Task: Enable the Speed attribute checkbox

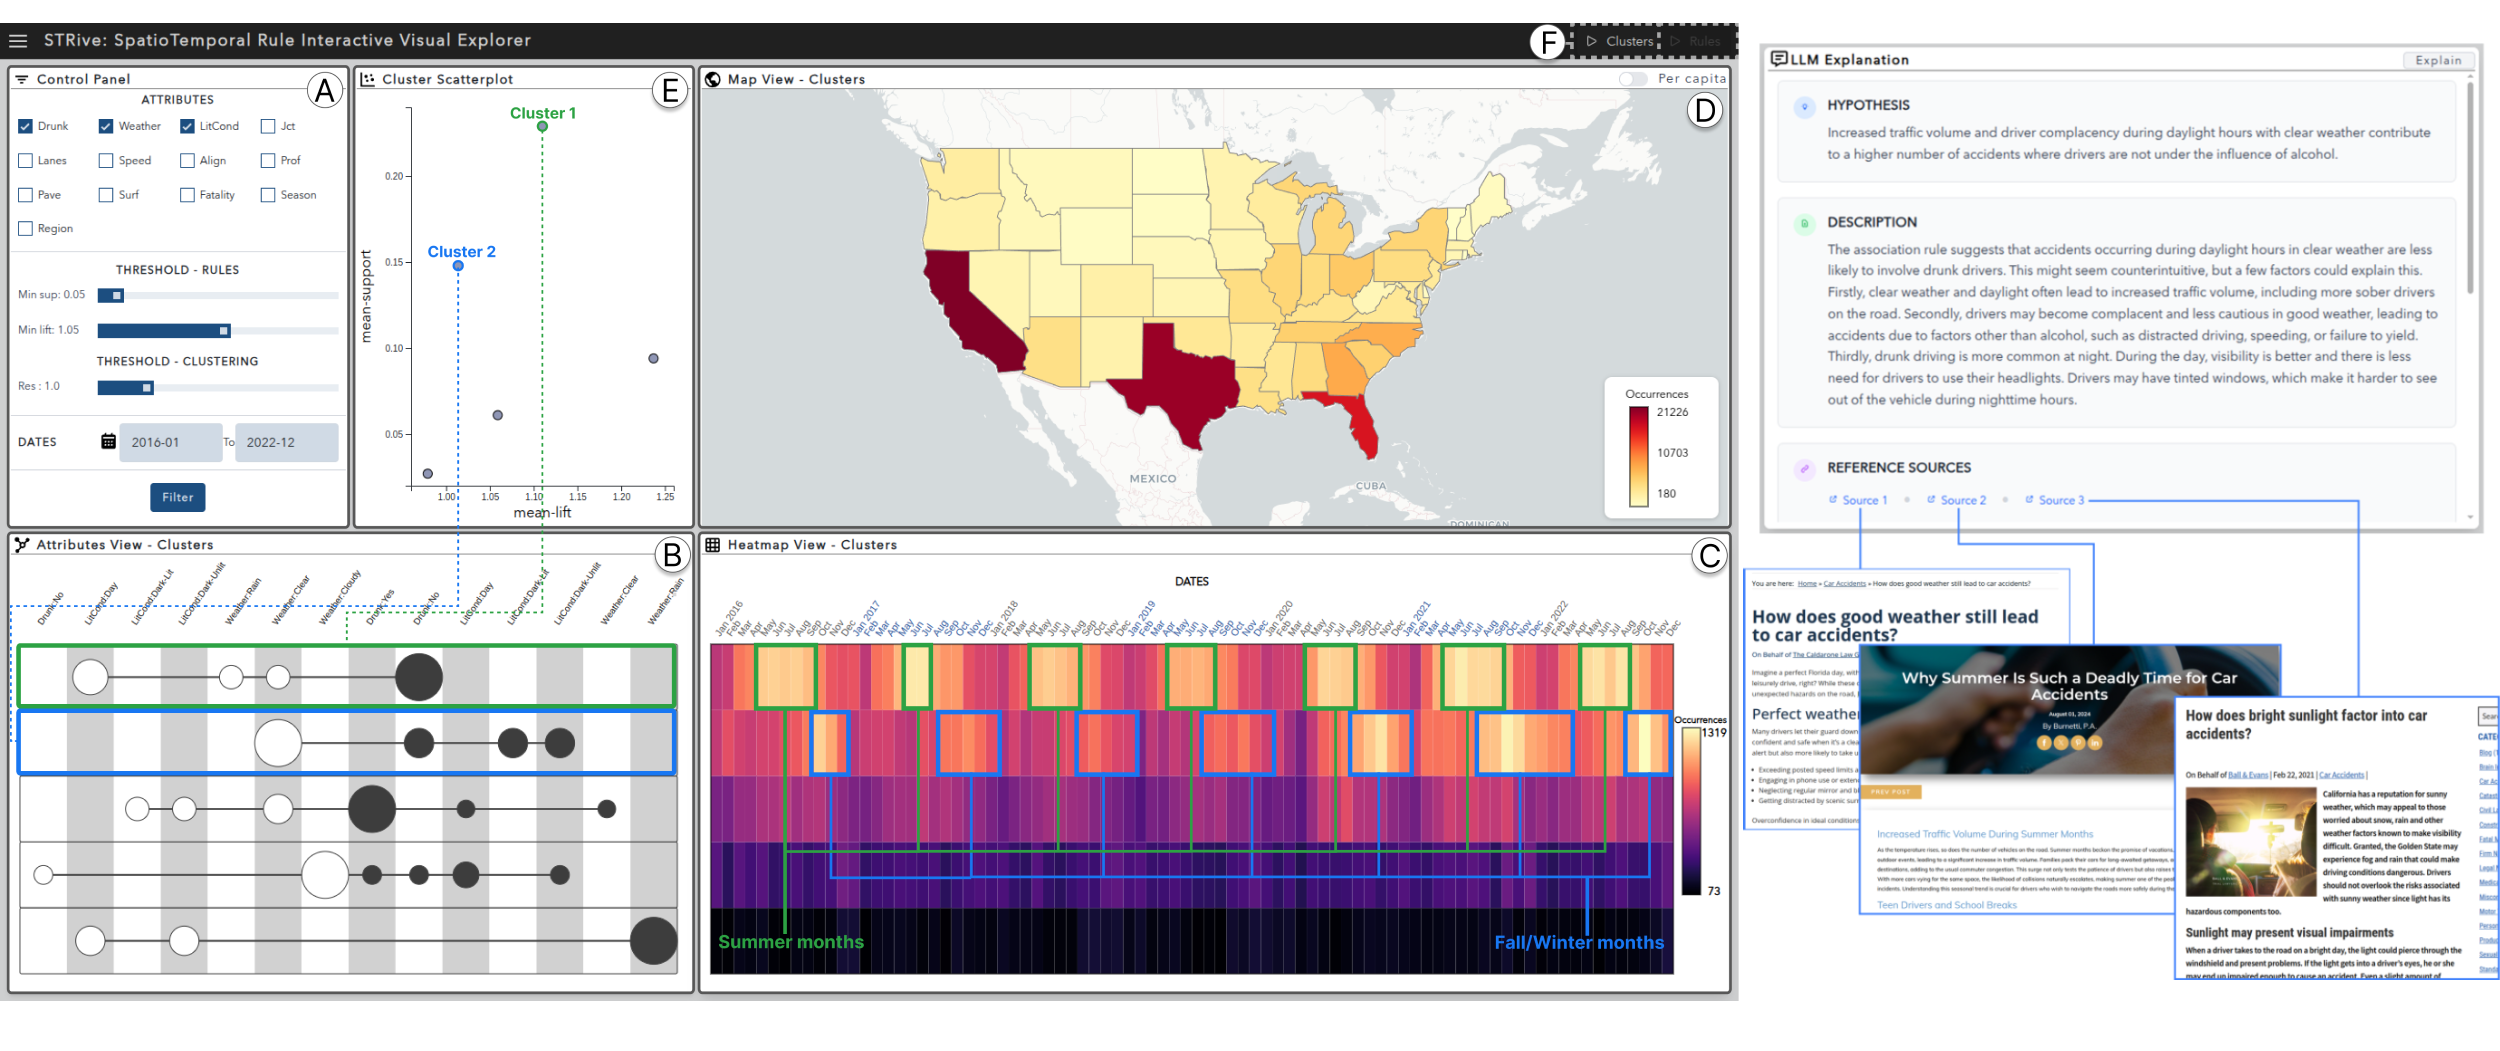Action: coord(106,161)
